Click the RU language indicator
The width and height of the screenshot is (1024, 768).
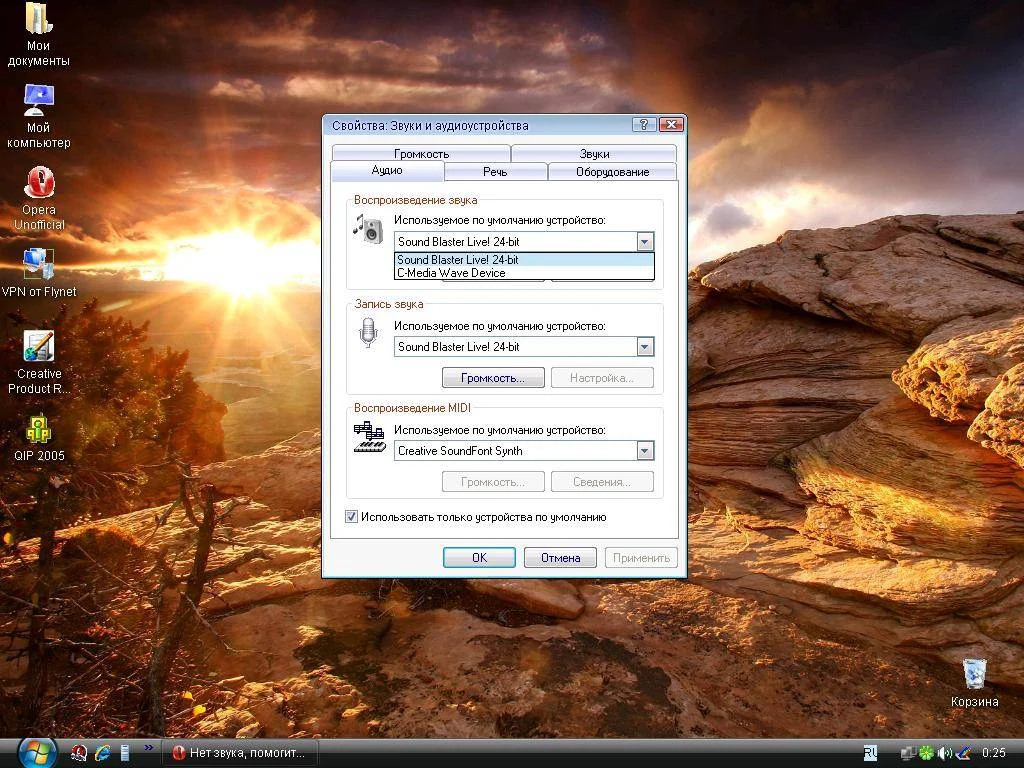pyautogui.click(x=871, y=753)
